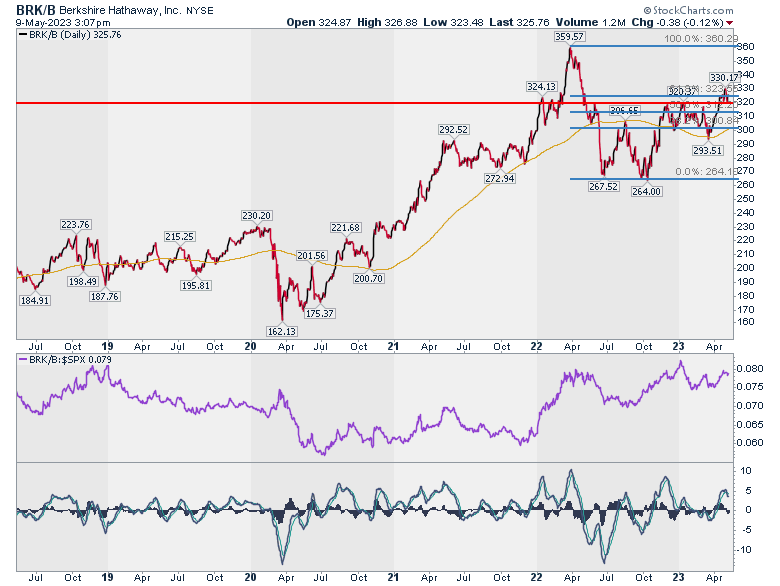Click the 175.37 price label
The height and width of the screenshot is (586, 780).
click(x=319, y=313)
